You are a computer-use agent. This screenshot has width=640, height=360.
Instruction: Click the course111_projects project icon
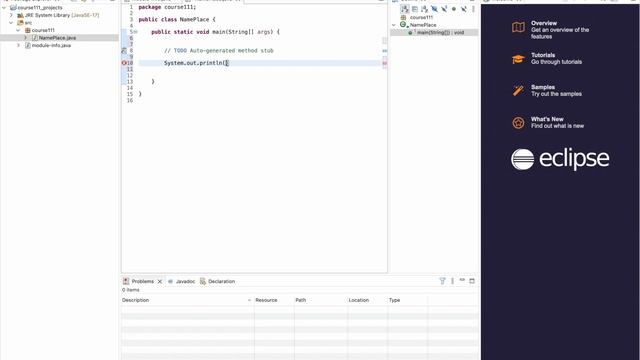13,8
